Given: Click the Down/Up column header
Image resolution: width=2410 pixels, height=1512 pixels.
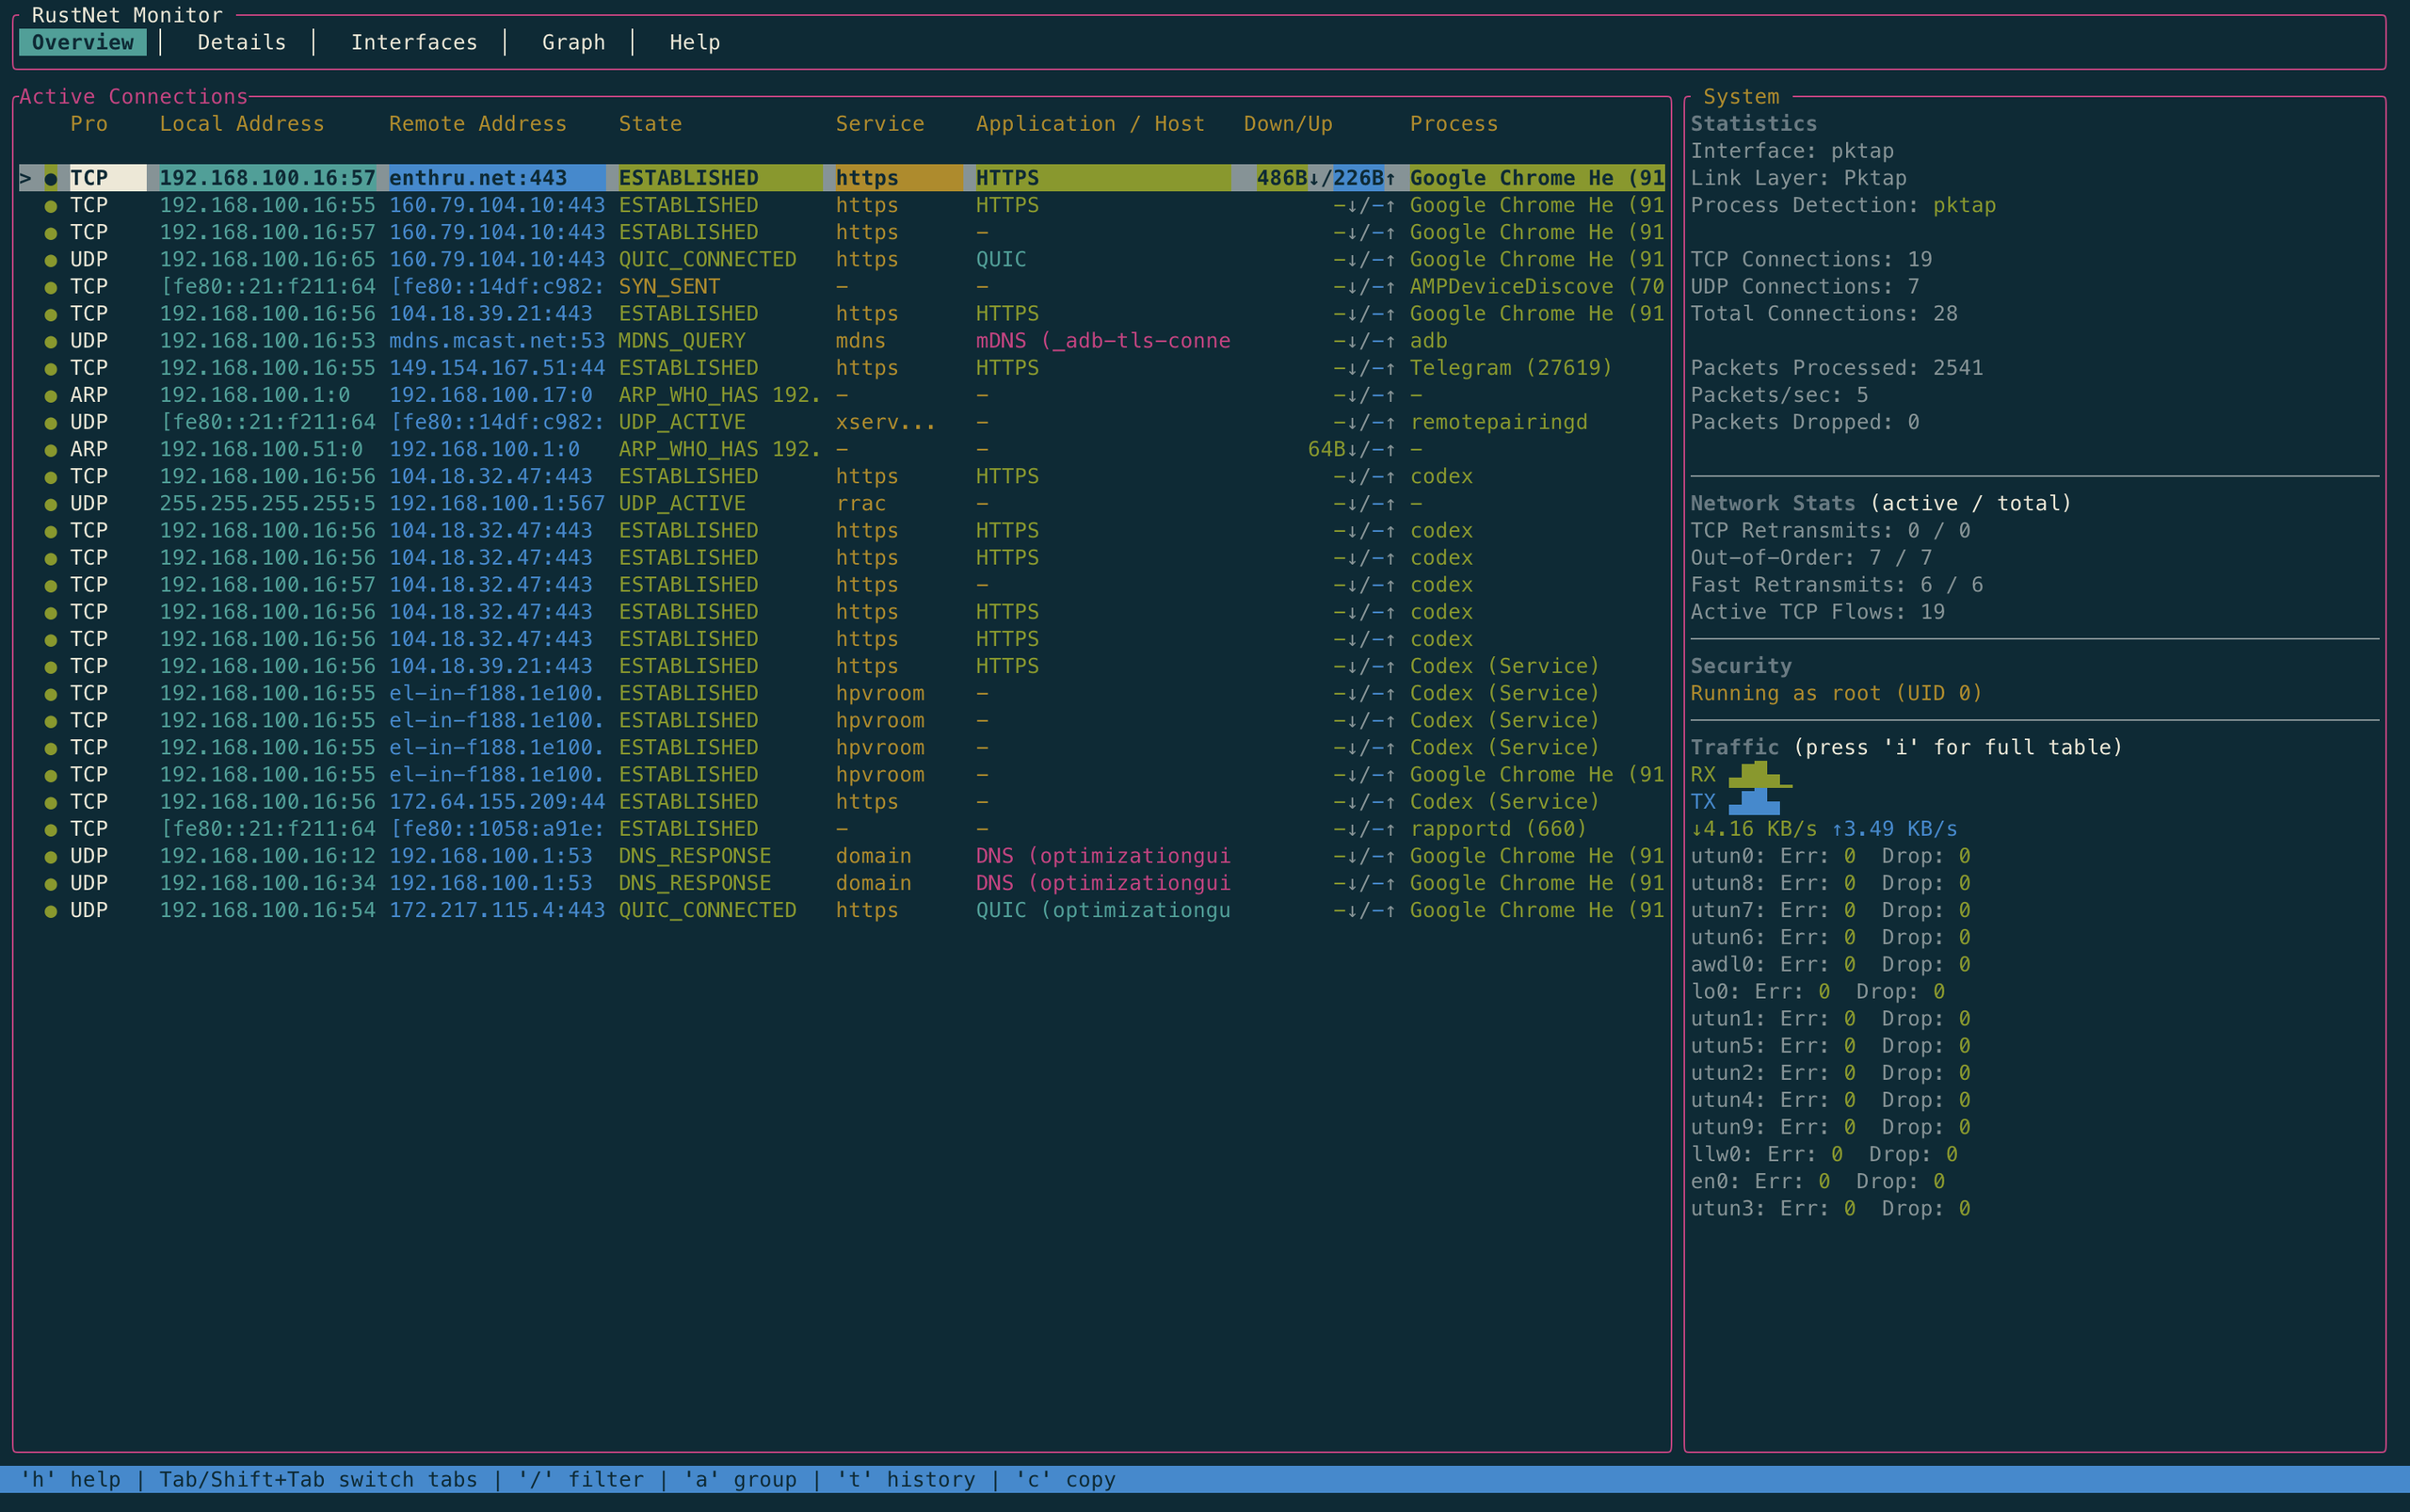Looking at the screenshot, I should click(x=1288, y=124).
